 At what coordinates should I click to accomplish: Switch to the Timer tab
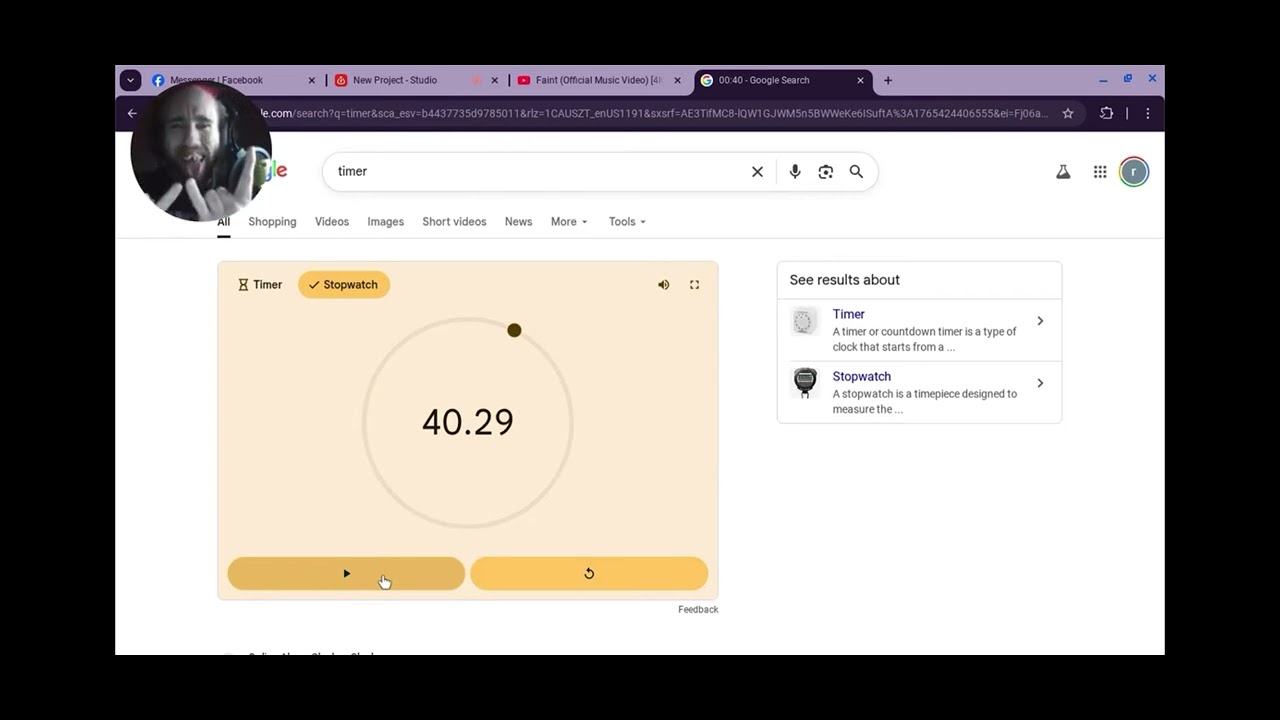click(x=260, y=285)
